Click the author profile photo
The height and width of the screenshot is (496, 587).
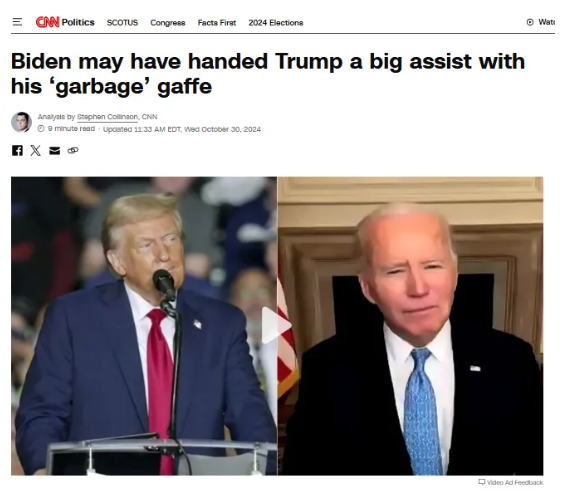pos(21,122)
